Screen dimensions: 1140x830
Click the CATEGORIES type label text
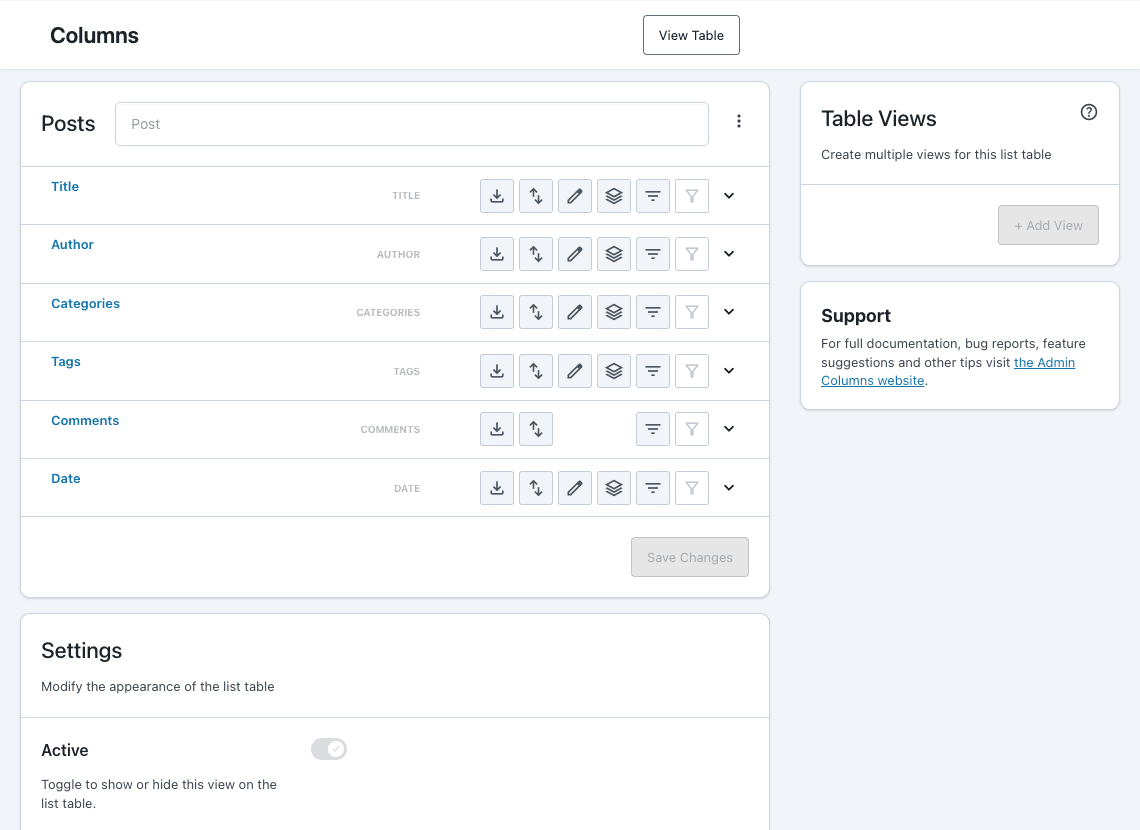point(388,313)
